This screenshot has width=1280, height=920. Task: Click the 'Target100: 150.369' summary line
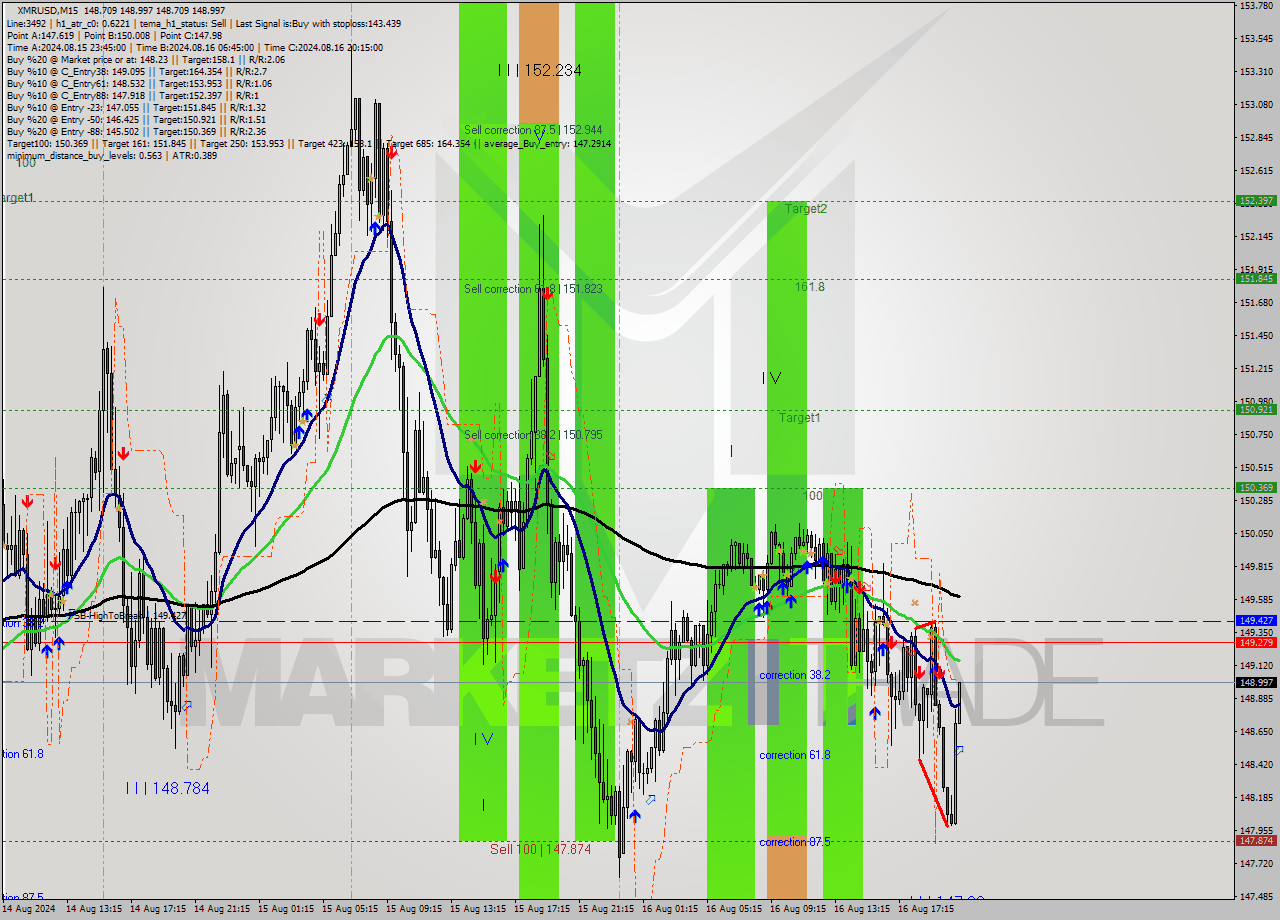308,143
